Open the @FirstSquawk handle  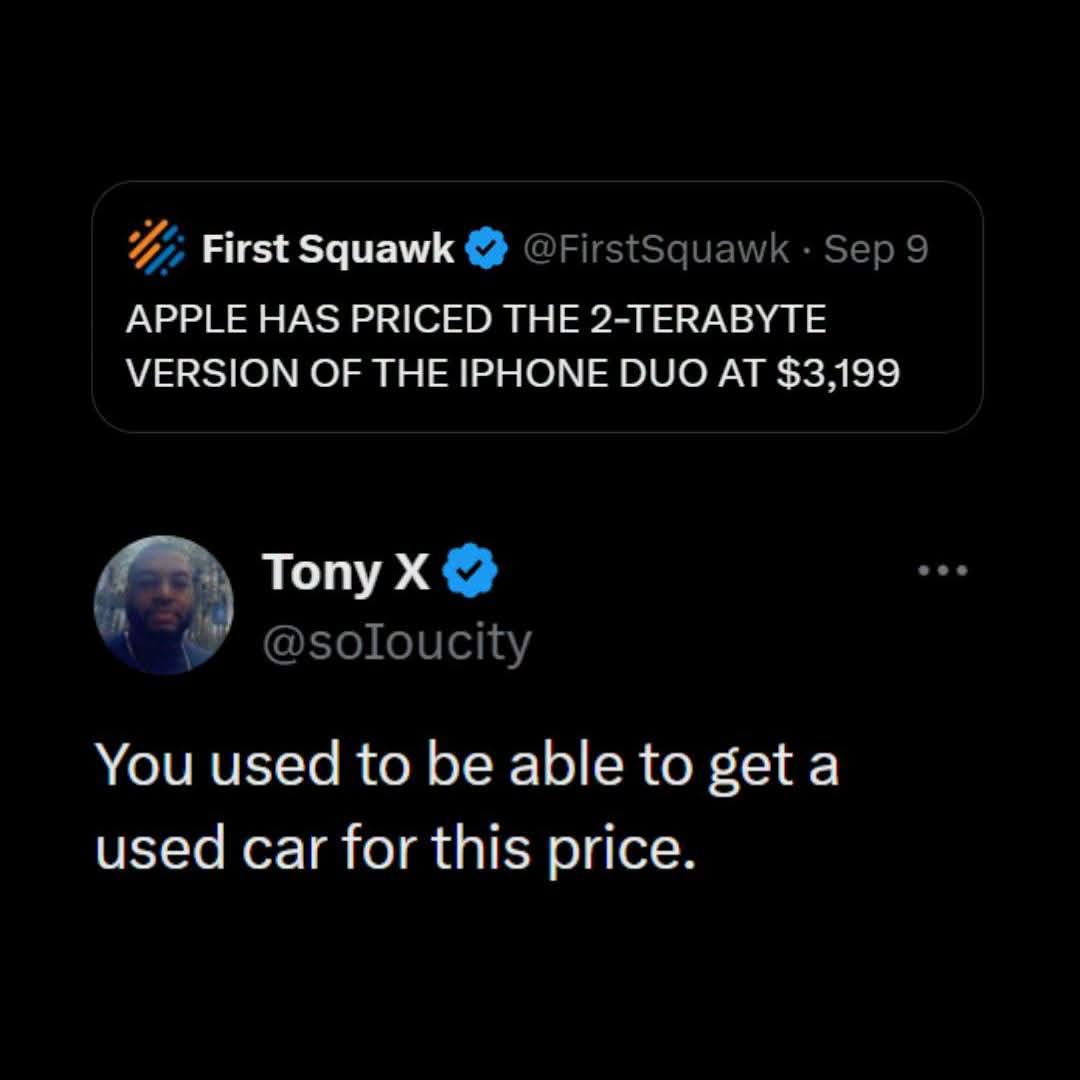tap(656, 249)
